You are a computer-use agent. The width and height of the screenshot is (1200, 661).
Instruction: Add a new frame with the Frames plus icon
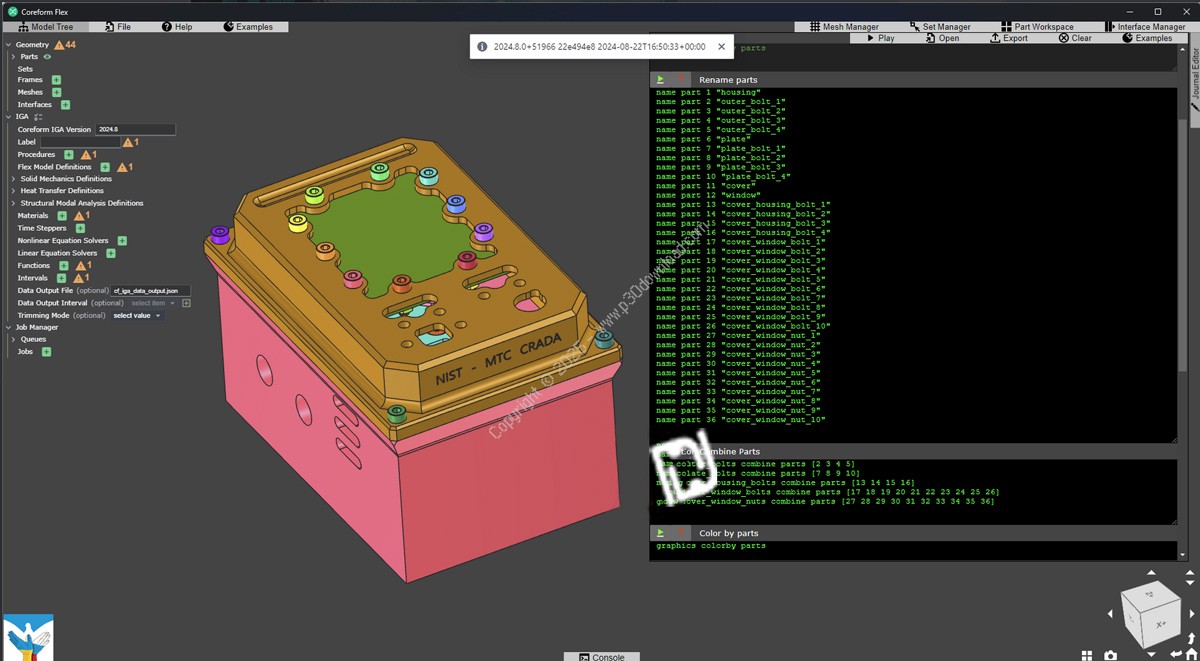[x=56, y=80]
